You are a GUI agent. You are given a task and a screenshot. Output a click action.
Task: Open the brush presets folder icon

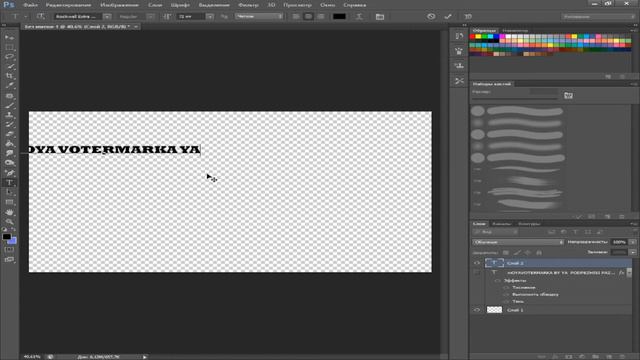click(568, 96)
